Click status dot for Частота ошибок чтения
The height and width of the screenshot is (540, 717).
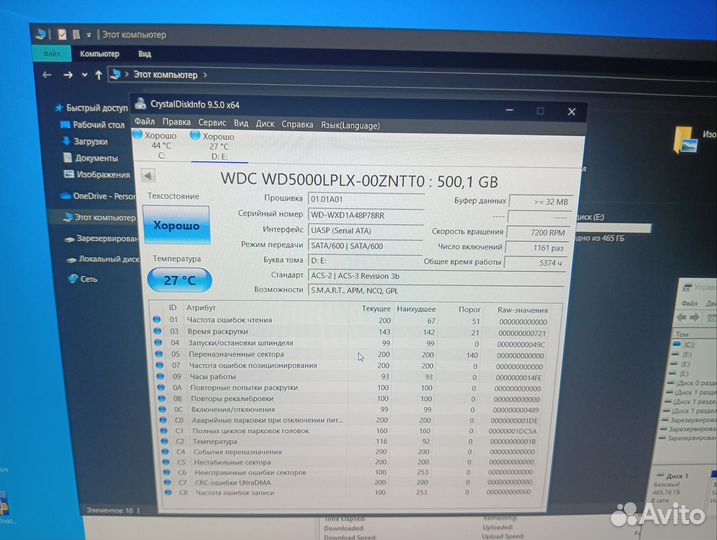coord(157,319)
